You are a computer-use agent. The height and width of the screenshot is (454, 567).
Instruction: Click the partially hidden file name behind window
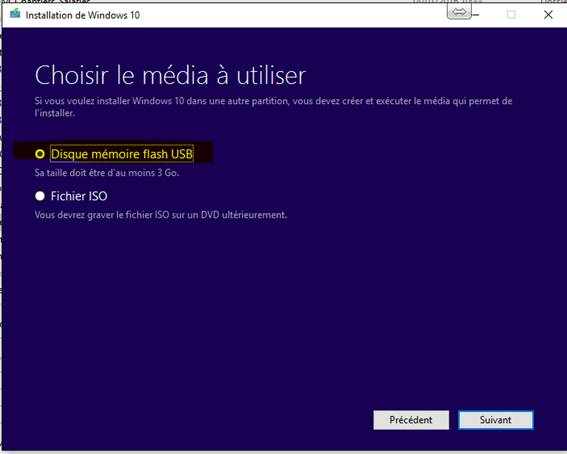(x=54, y=2)
